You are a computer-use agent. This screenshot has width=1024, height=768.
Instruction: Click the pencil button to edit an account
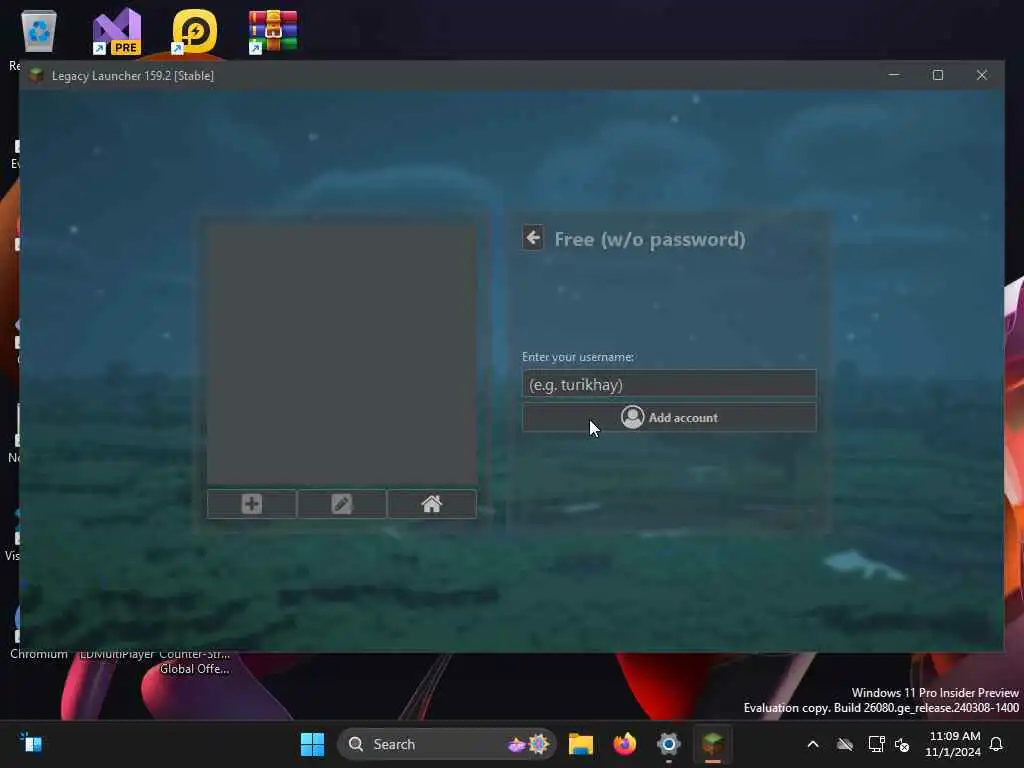coord(342,504)
